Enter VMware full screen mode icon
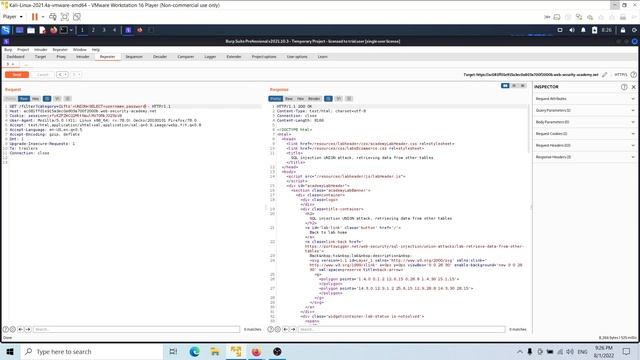The image size is (640, 360). [x=64, y=17]
